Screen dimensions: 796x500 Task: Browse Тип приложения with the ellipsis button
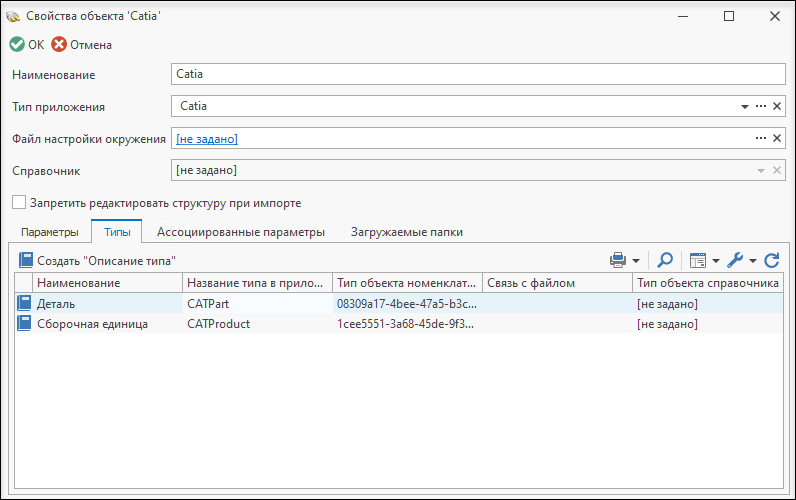pyautogui.click(x=760, y=106)
